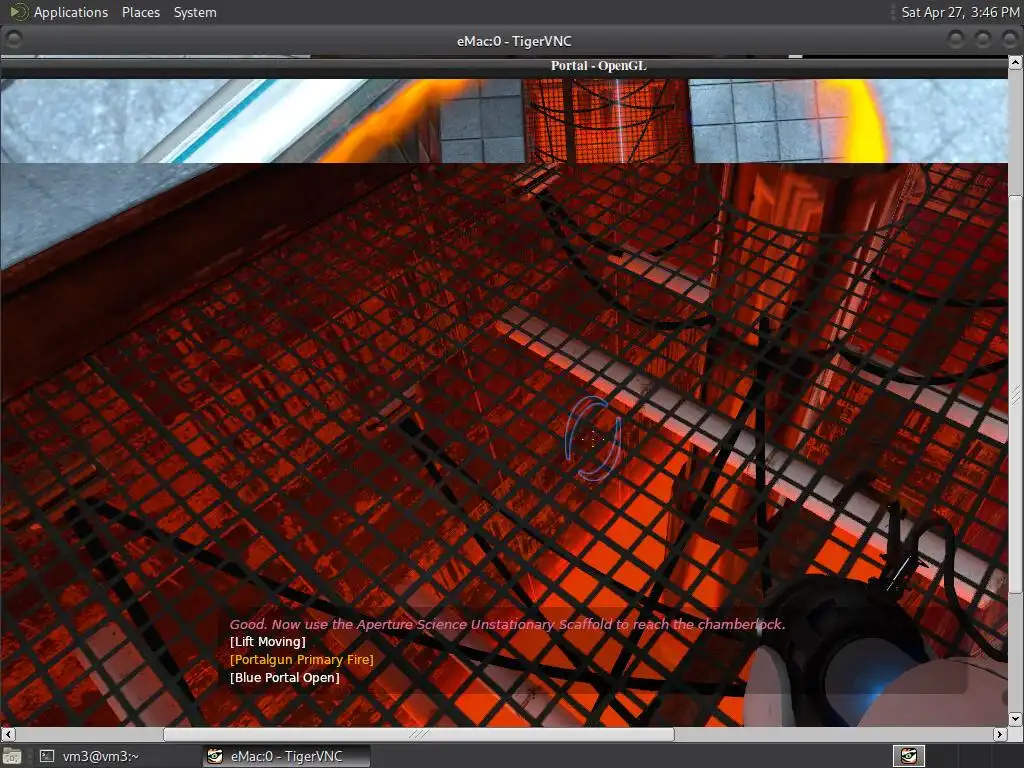Click the Portal - OpenGL window title
Image resolution: width=1024 pixels, height=768 pixels.
598,65
